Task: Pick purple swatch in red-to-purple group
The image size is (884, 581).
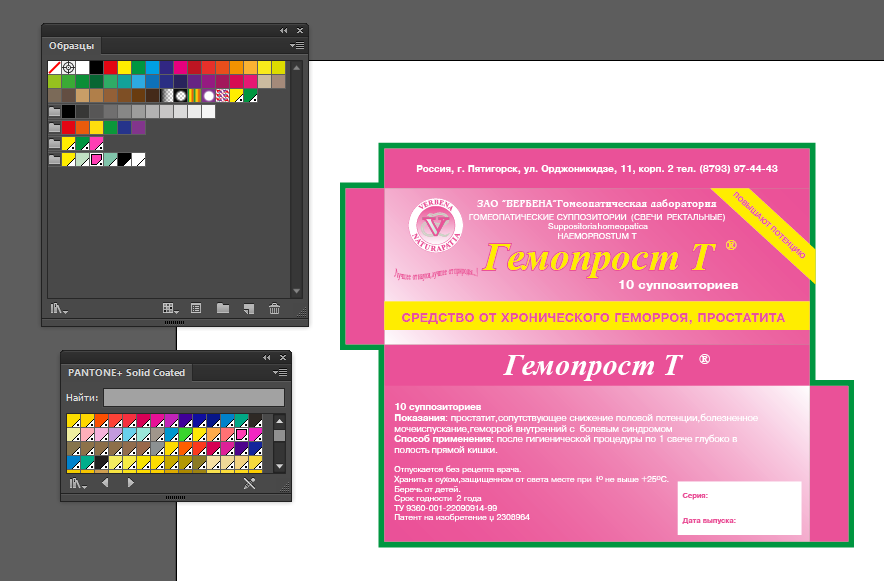Action: pos(139,127)
